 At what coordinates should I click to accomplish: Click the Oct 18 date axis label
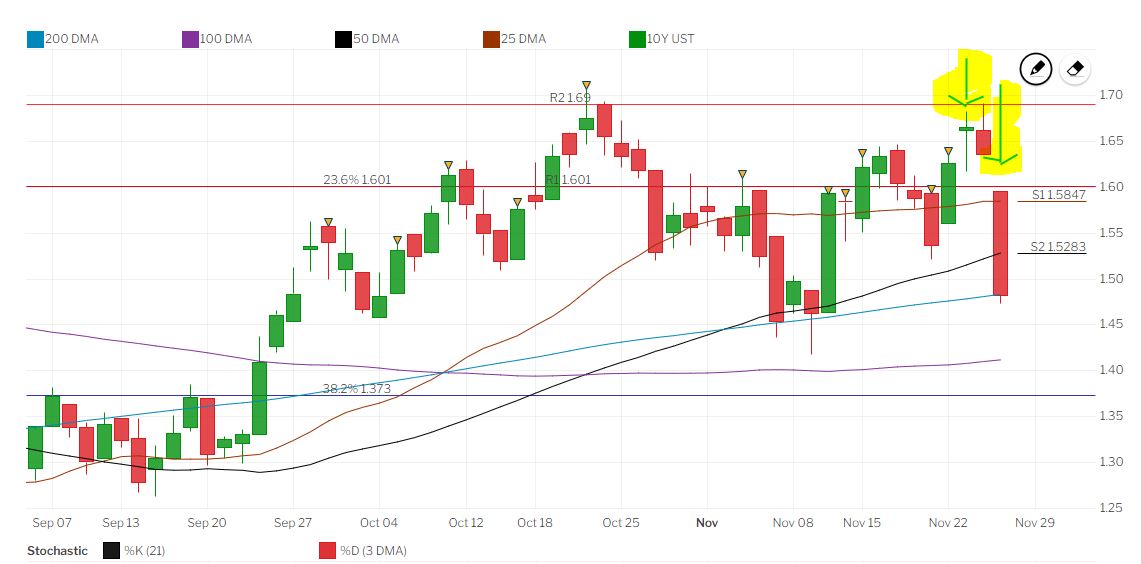coord(535,523)
